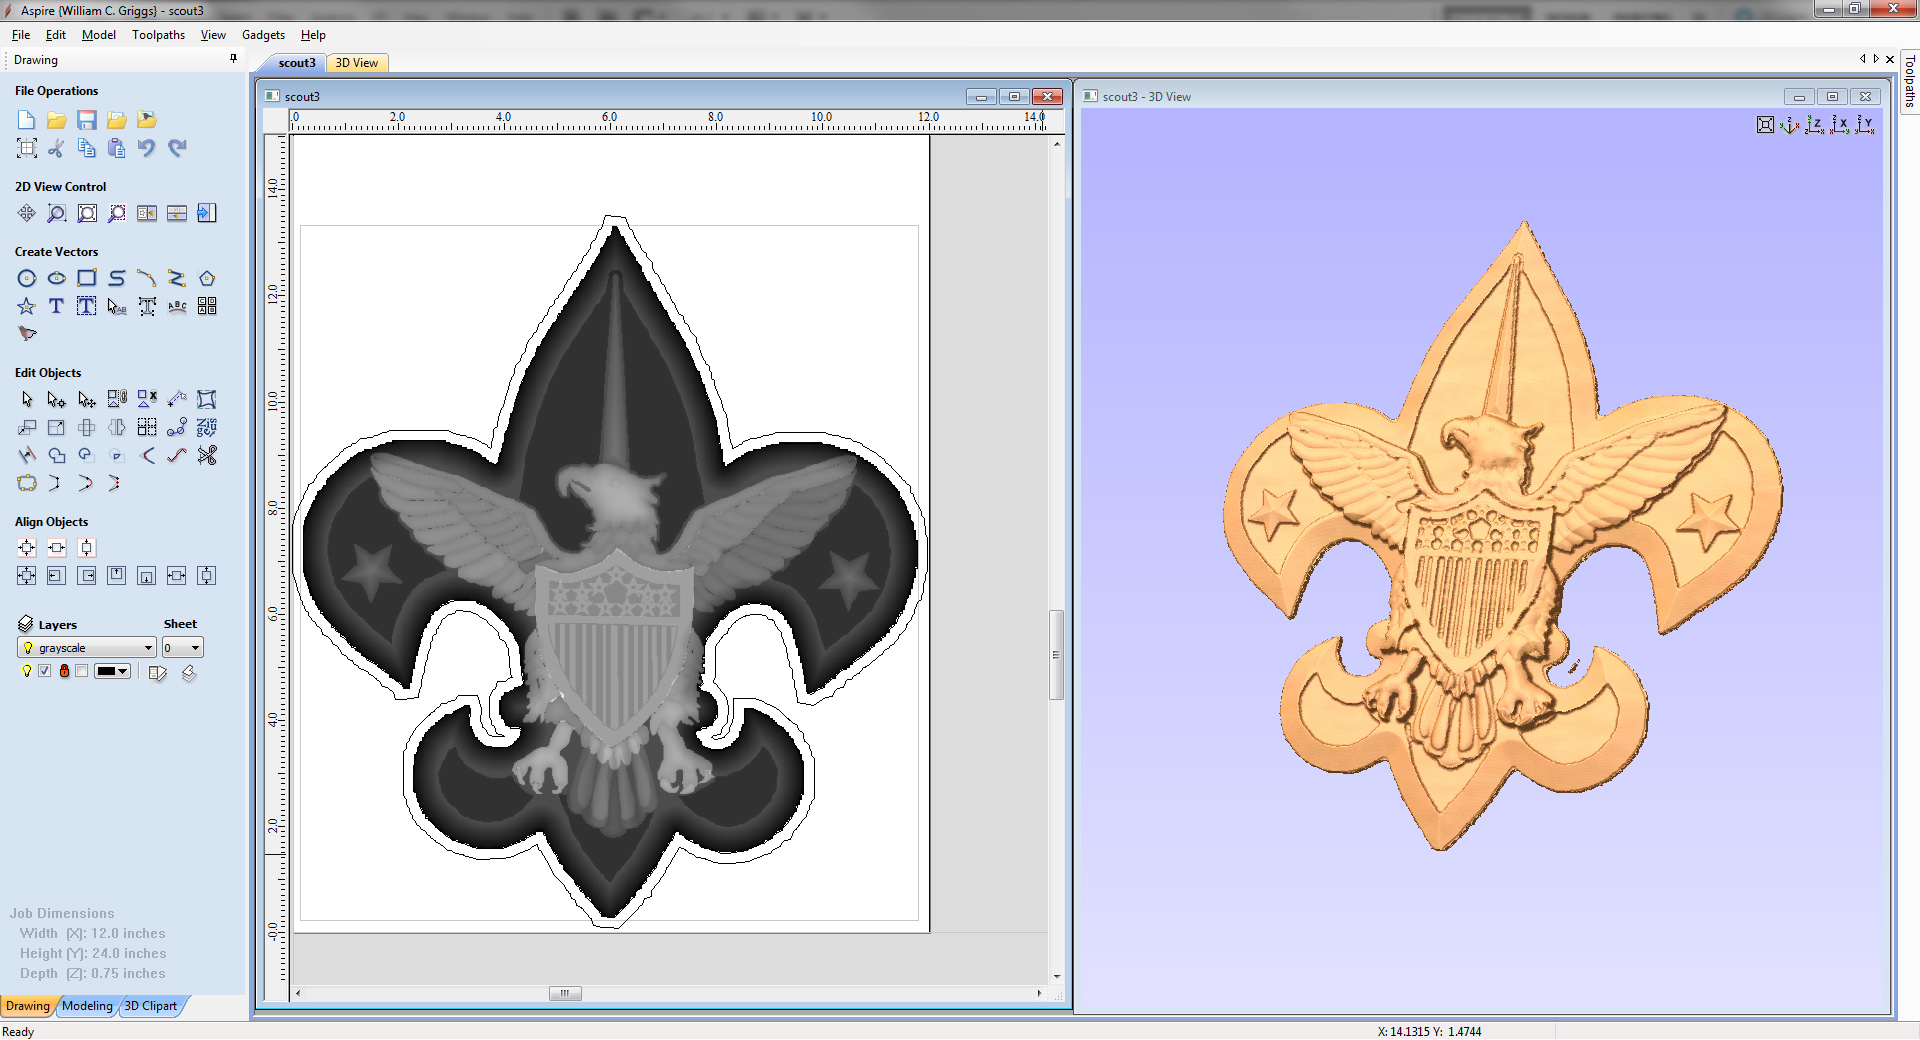Click the grayscale eagle badge bitmap
Screen dimensions: 1920x1040
[x=611, y=570]
